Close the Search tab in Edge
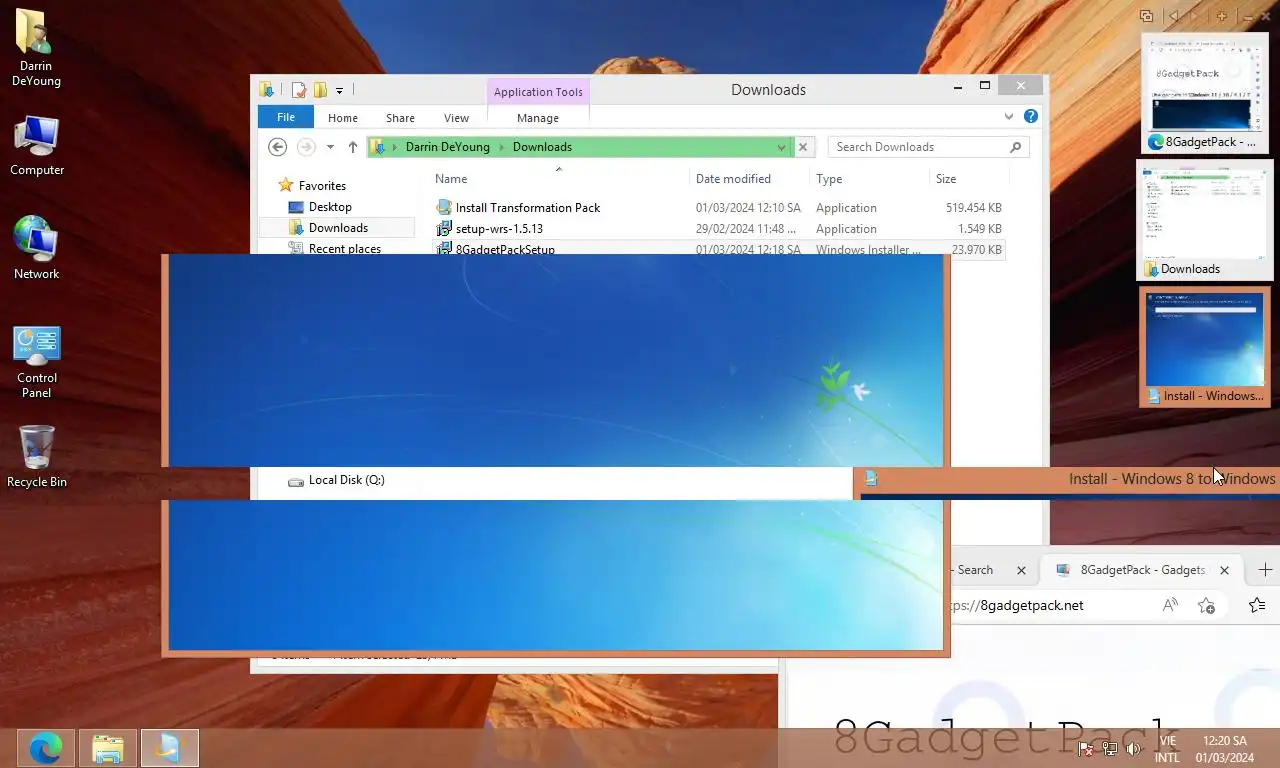 pyautogui.click(x=1021, y=570)
